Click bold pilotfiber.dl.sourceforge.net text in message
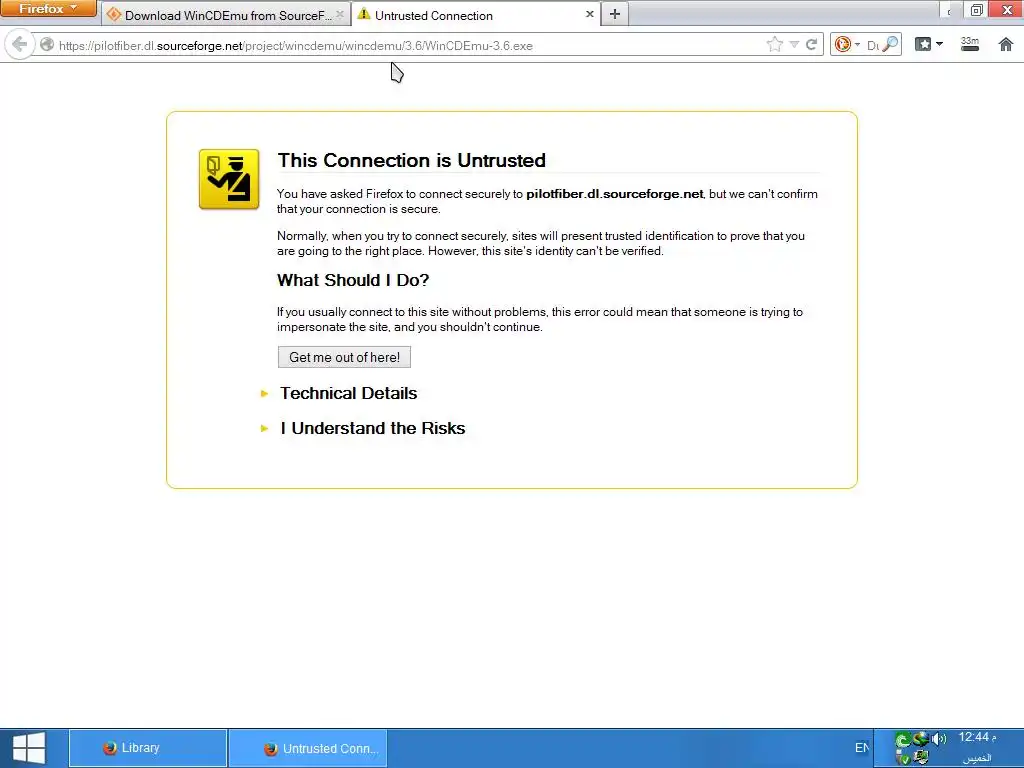This screenshot has height=768, width=1024. tap(615, 194)
